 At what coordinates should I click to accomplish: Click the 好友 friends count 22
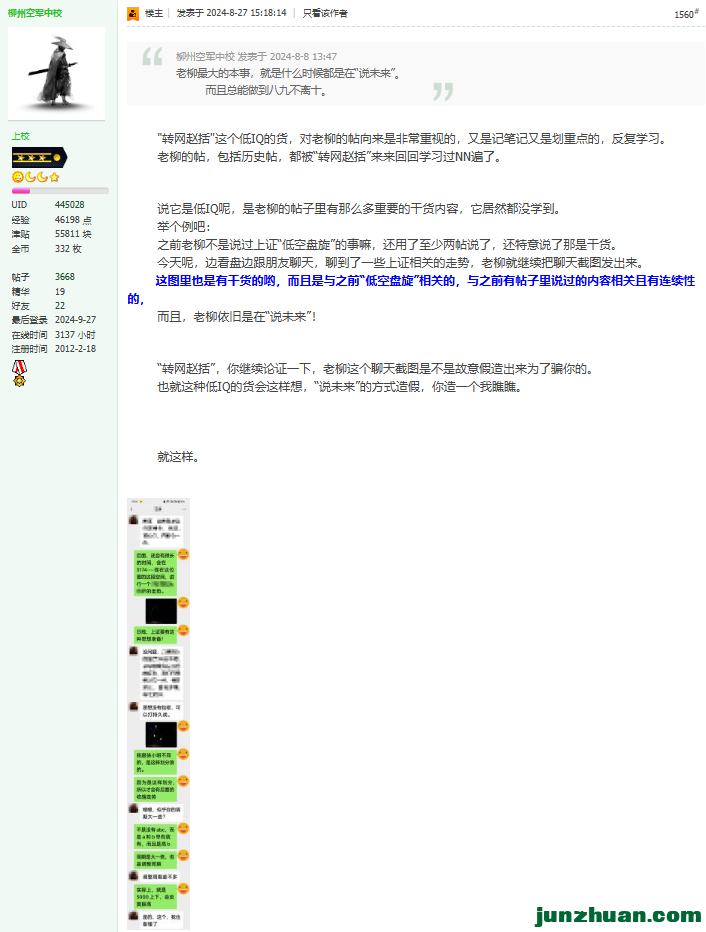point(60,306)
